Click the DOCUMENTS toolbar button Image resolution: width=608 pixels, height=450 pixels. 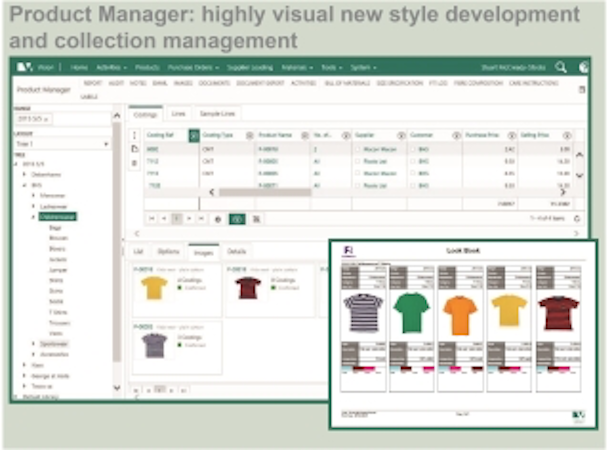pos(214,83)
